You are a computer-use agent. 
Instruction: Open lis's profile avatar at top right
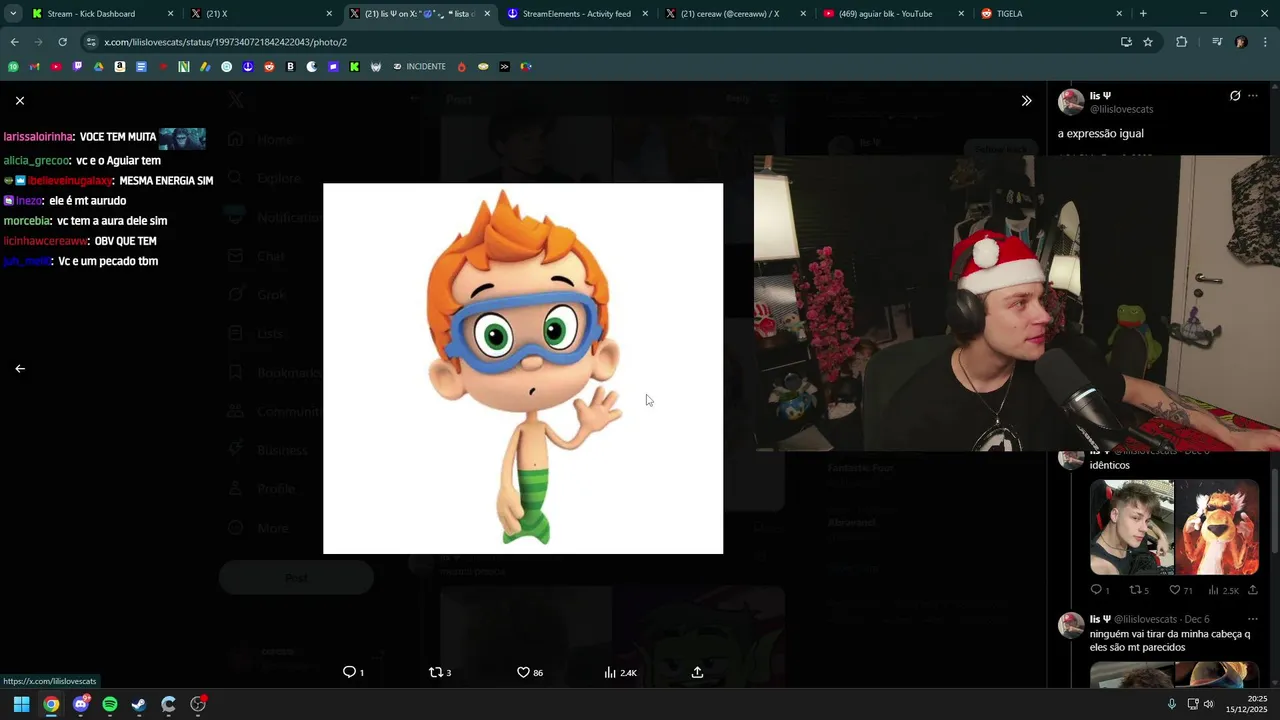(x=1071, y=102)
